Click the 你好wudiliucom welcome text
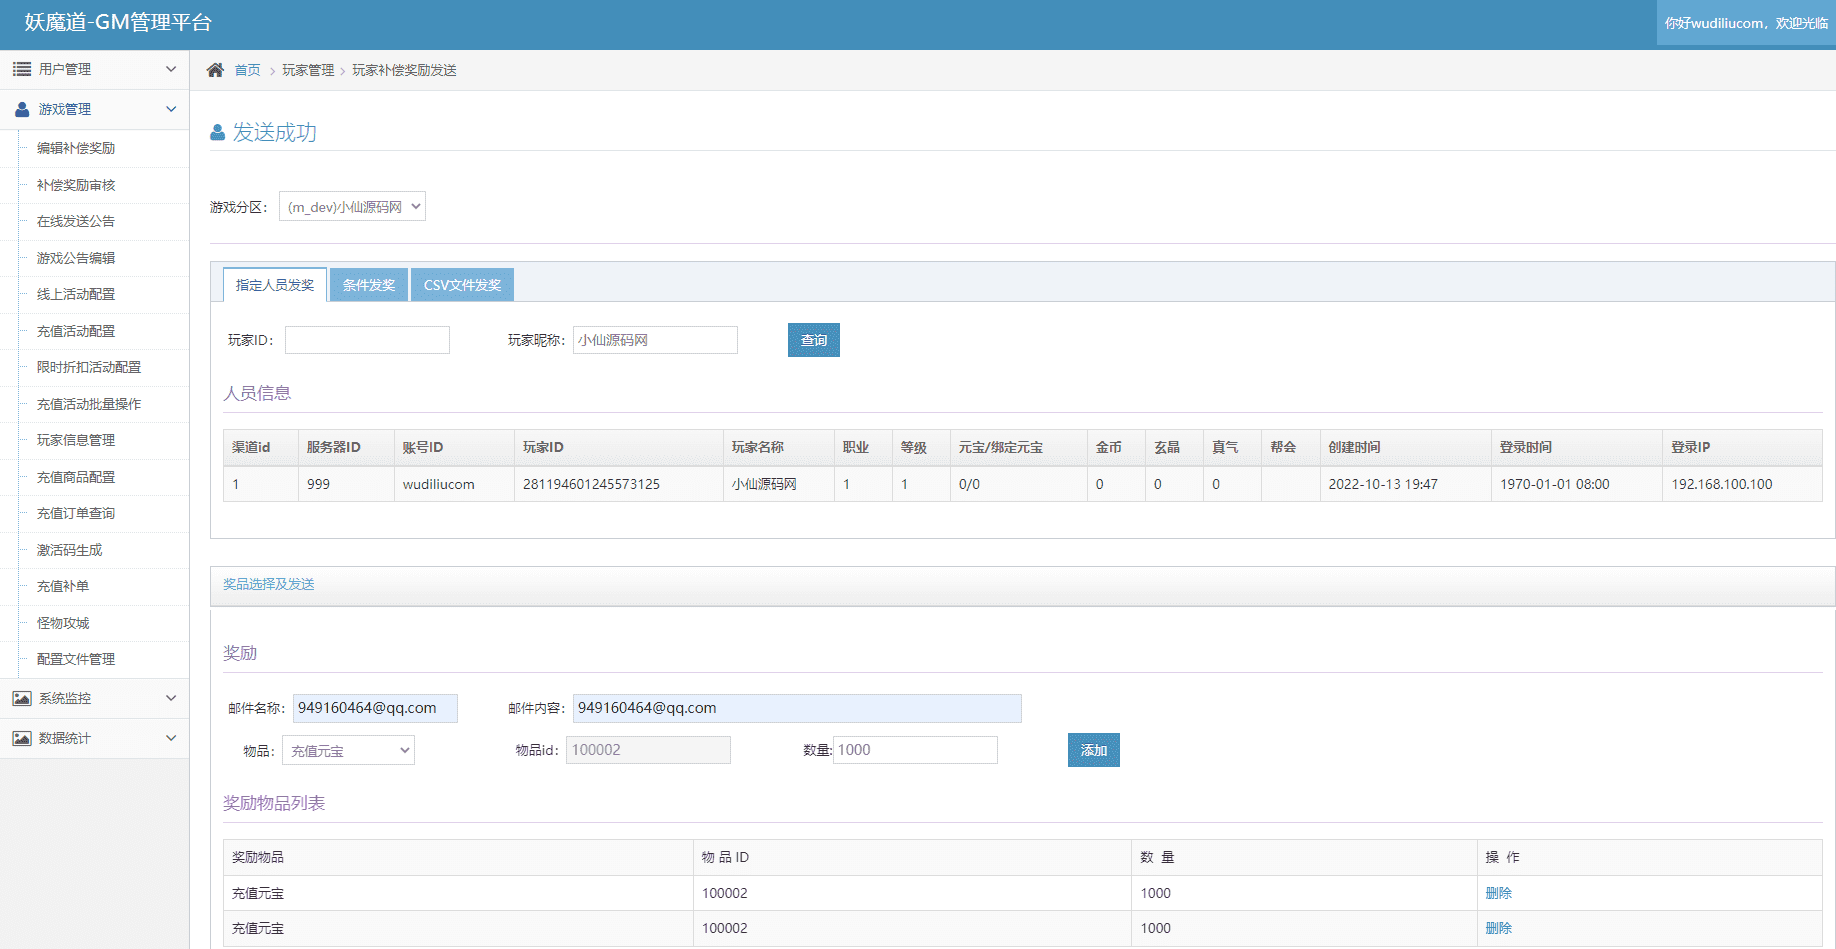 pyautogui.click(x=1746, y=23)
